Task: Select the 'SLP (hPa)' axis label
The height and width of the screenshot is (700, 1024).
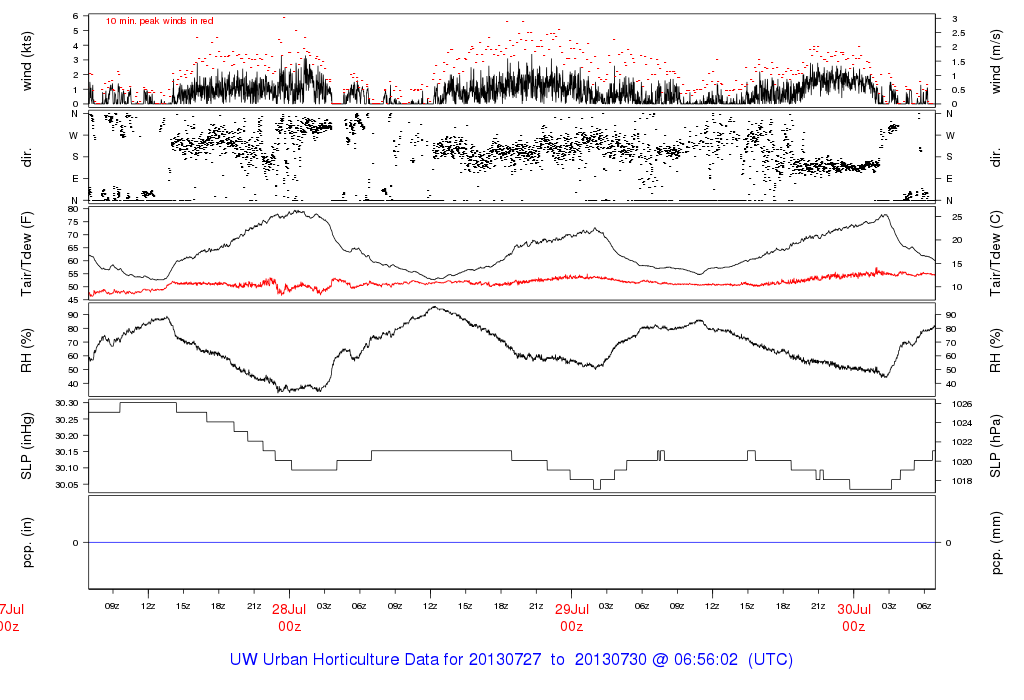Action: coord(995,445)
